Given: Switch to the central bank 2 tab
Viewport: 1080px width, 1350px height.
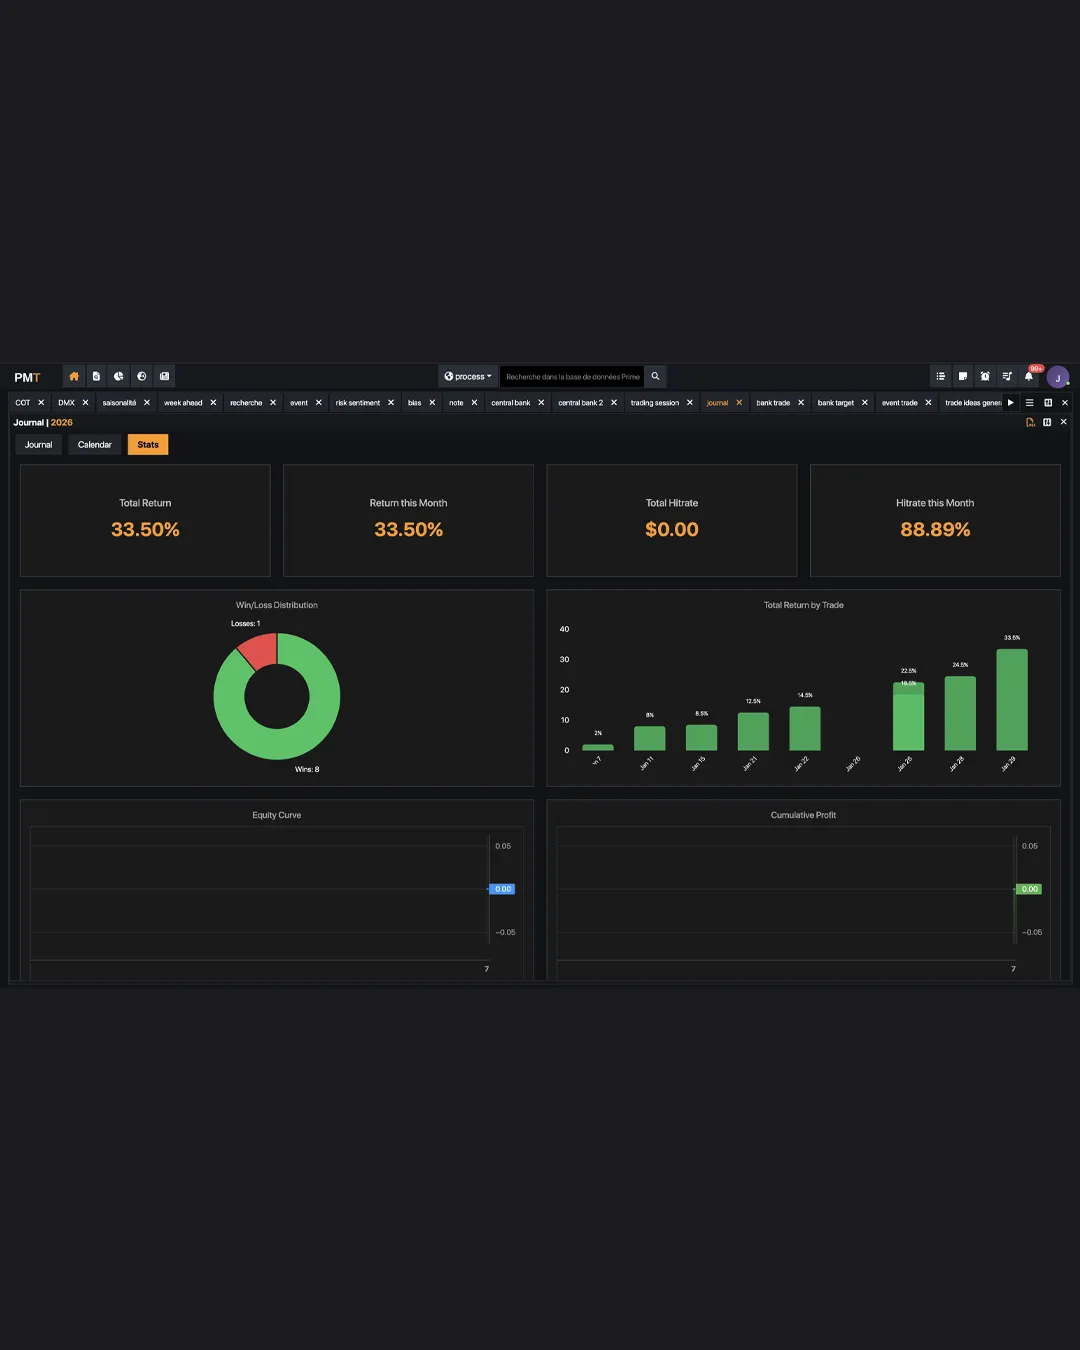Looking at the screenshot, I should pos(581,403).
